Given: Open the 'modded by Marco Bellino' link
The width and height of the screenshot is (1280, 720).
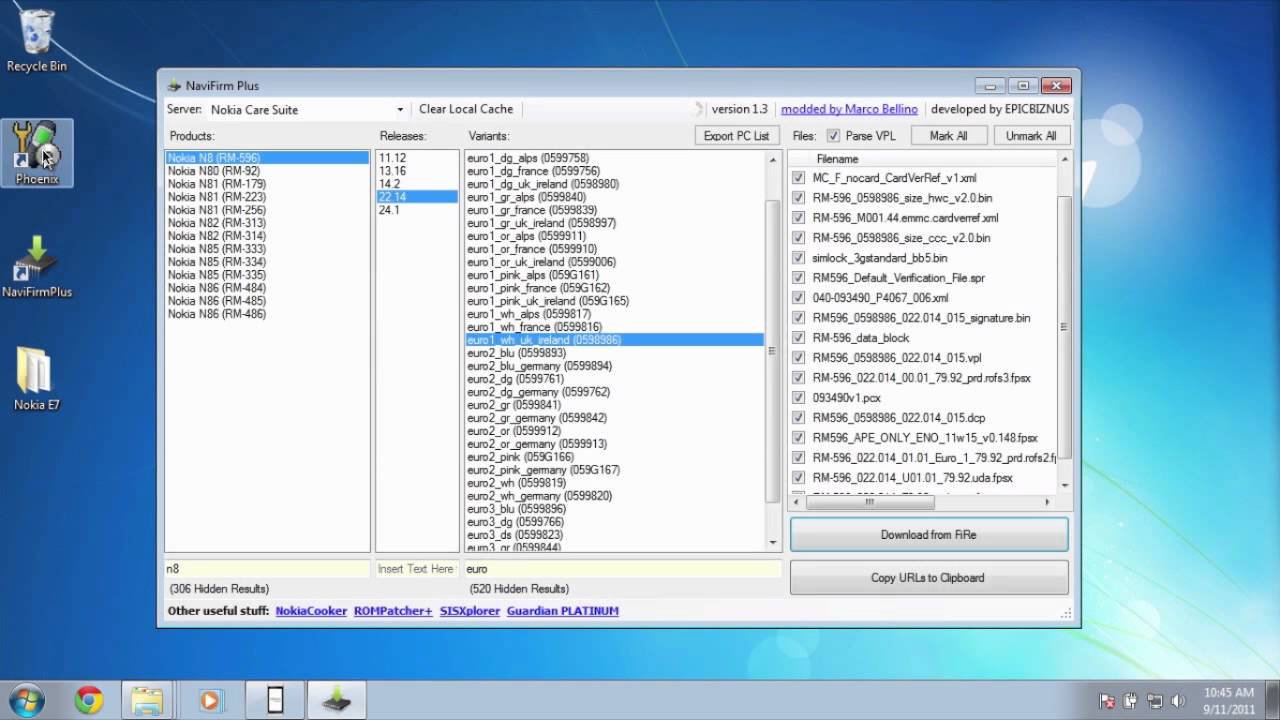Looking at the screenshot, I should pyautogui.click(x=849, y=109).
